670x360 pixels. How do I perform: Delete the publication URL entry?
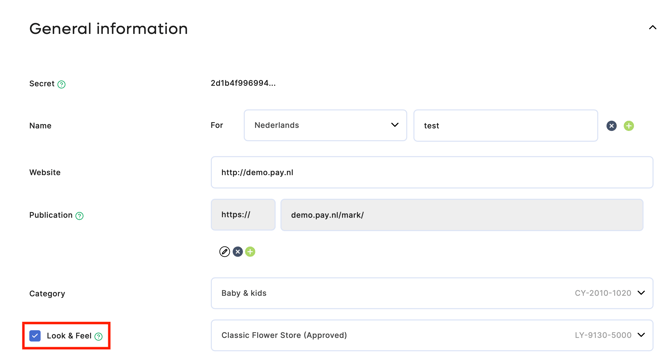[x=238, y=252]
